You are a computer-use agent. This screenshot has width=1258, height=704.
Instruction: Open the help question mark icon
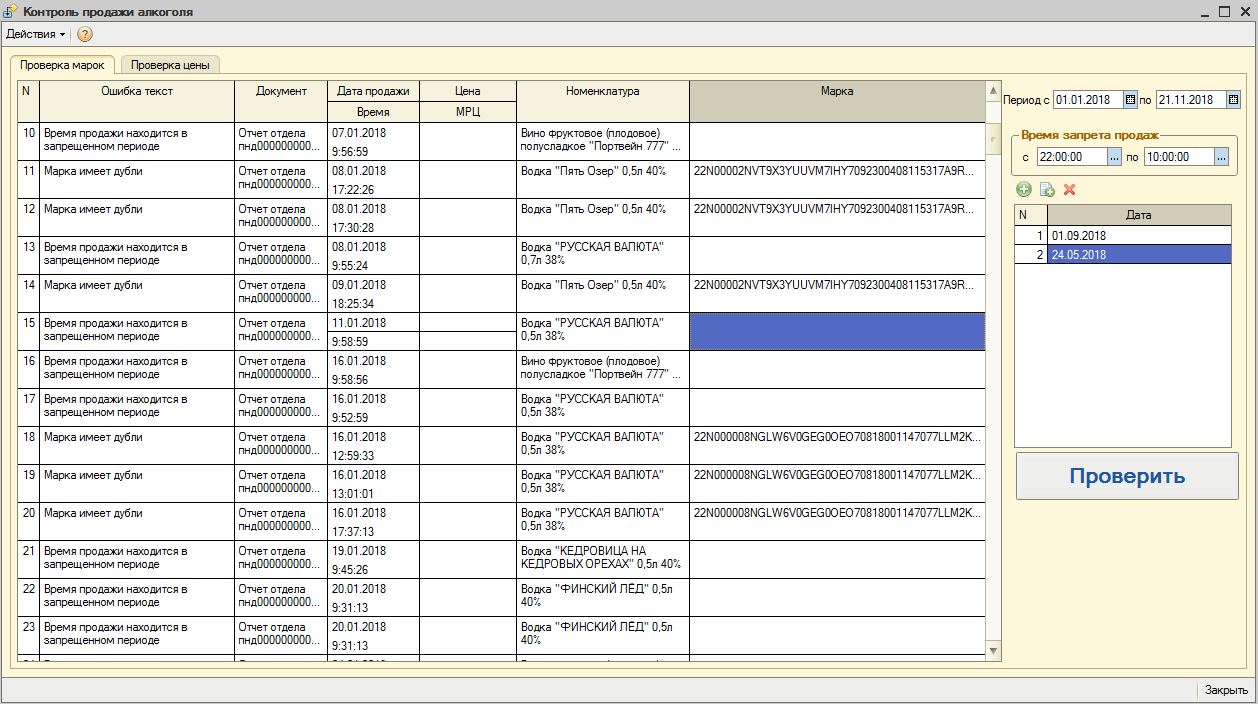pos(85,34)
